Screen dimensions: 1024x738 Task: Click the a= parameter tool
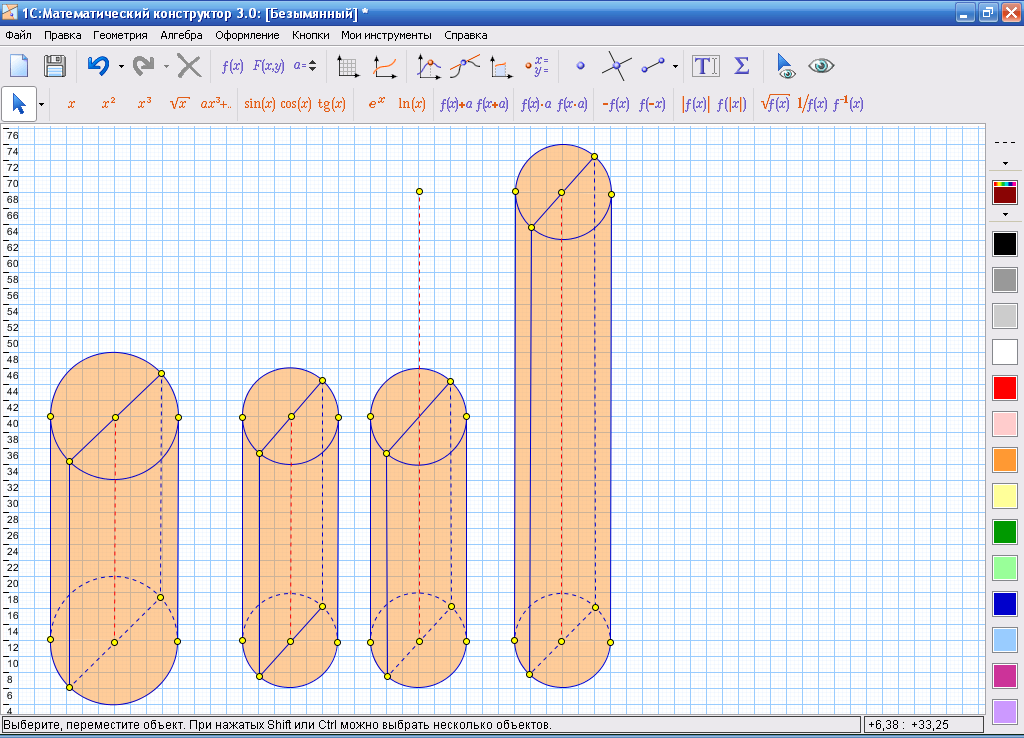pyautogui.click(x=304, y=65)
